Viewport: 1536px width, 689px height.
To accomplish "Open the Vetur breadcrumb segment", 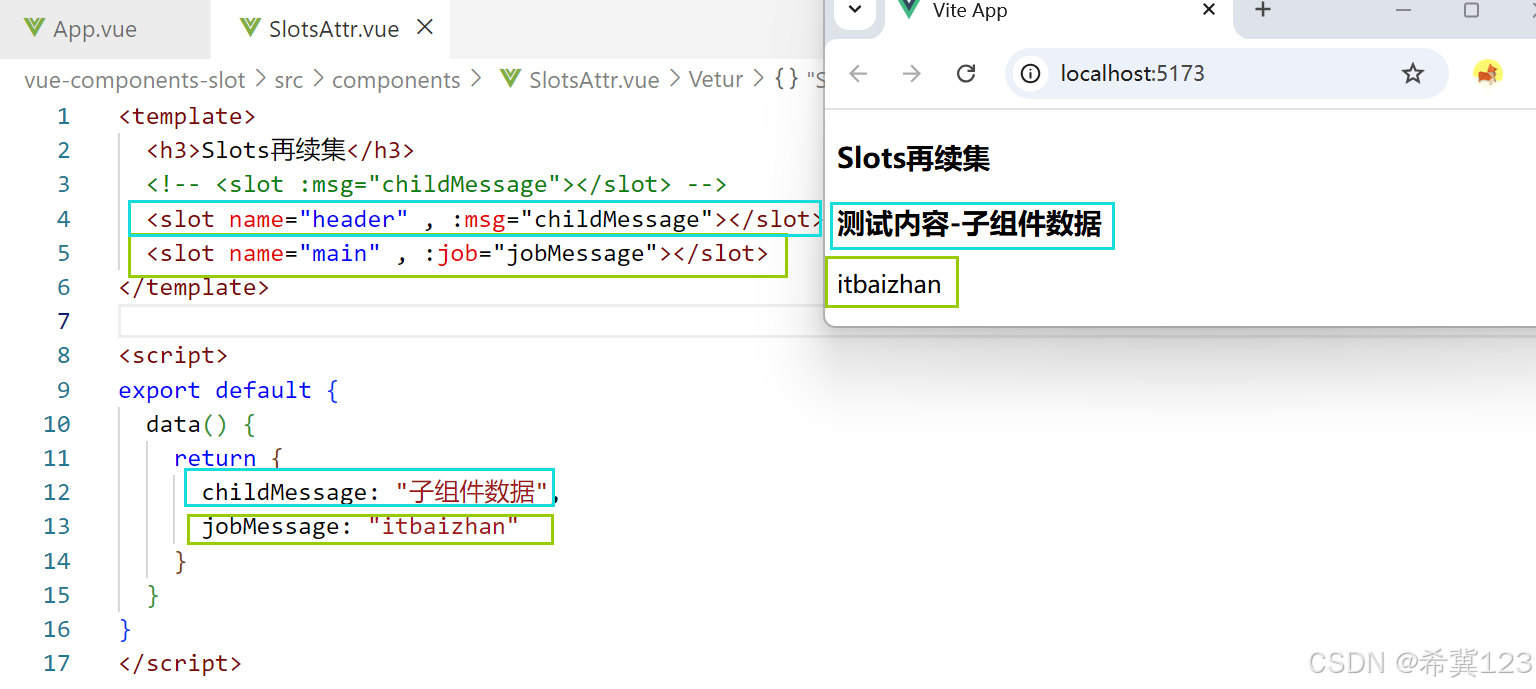I will [716, 80].
